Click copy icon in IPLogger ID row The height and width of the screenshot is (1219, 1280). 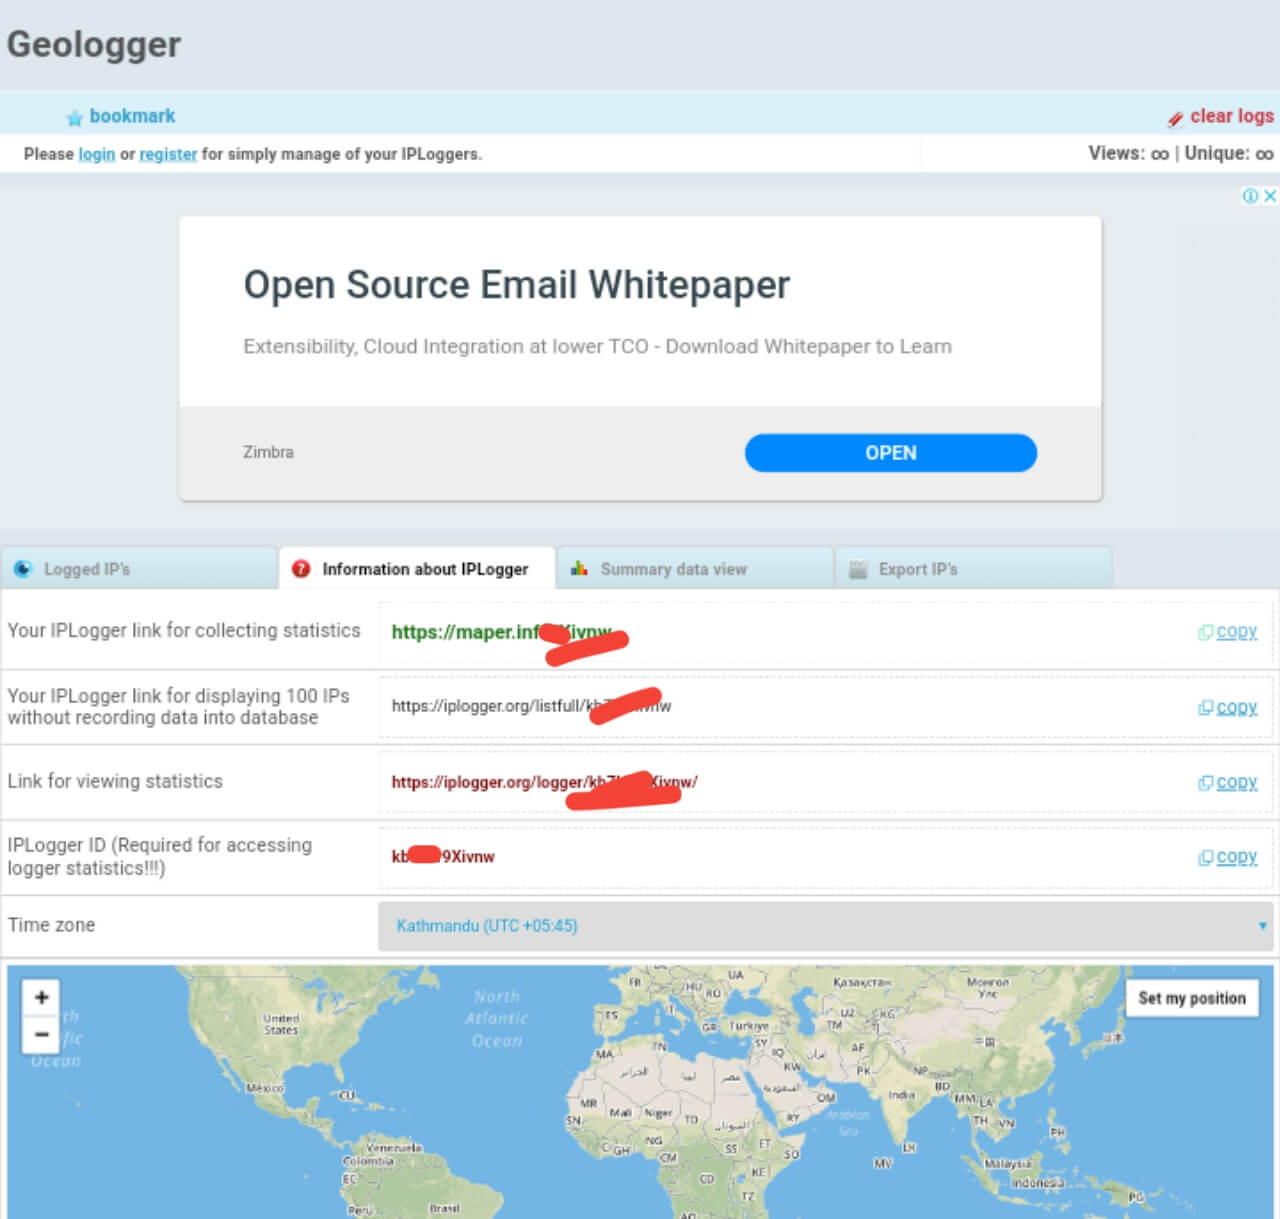[x=1206, y=858]
